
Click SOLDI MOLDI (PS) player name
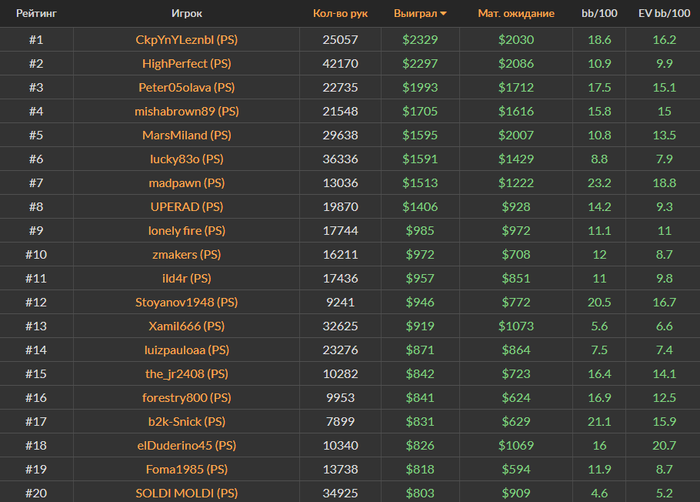[x=187, y=493]
